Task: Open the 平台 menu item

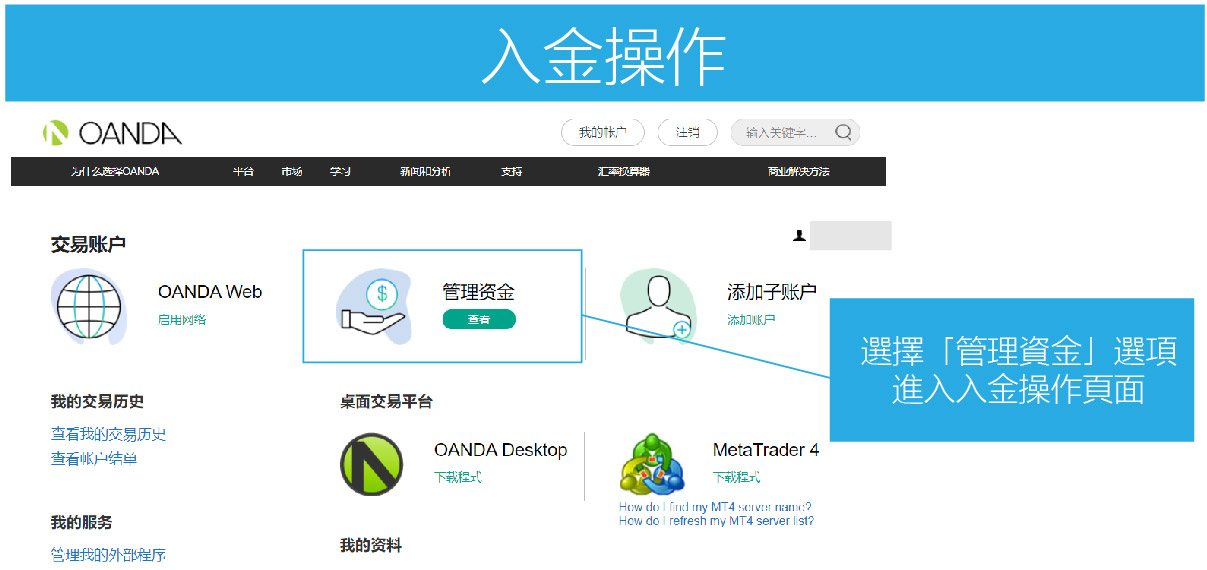Action: 243,172
